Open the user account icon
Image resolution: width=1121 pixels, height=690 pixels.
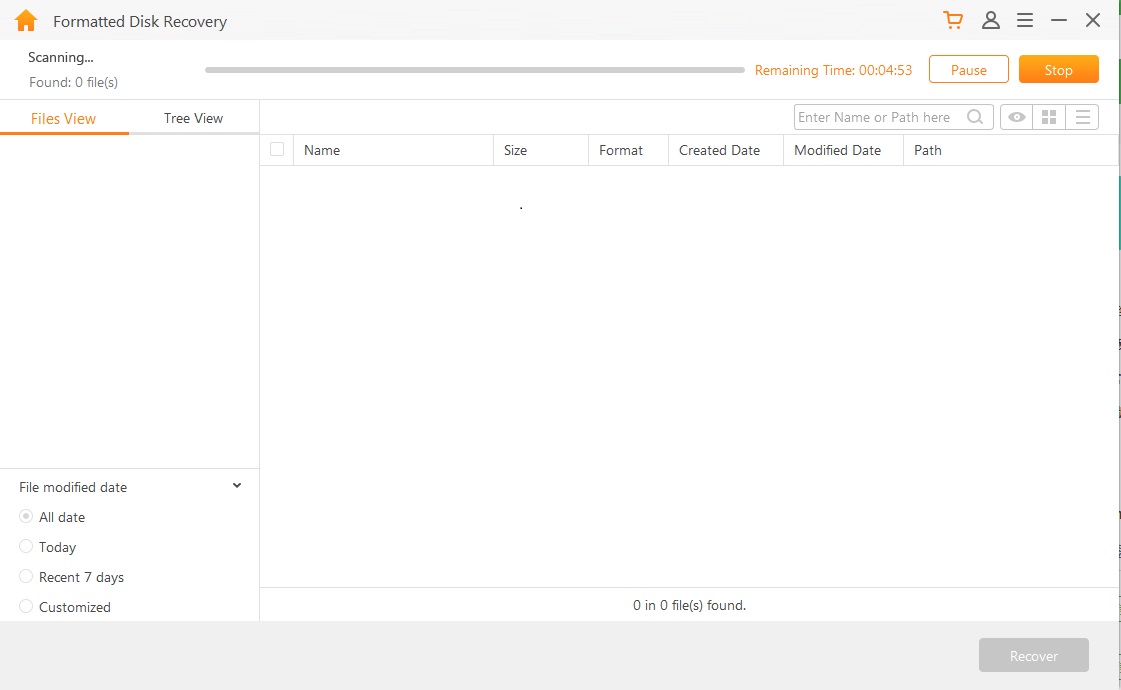tap(990, 21)
